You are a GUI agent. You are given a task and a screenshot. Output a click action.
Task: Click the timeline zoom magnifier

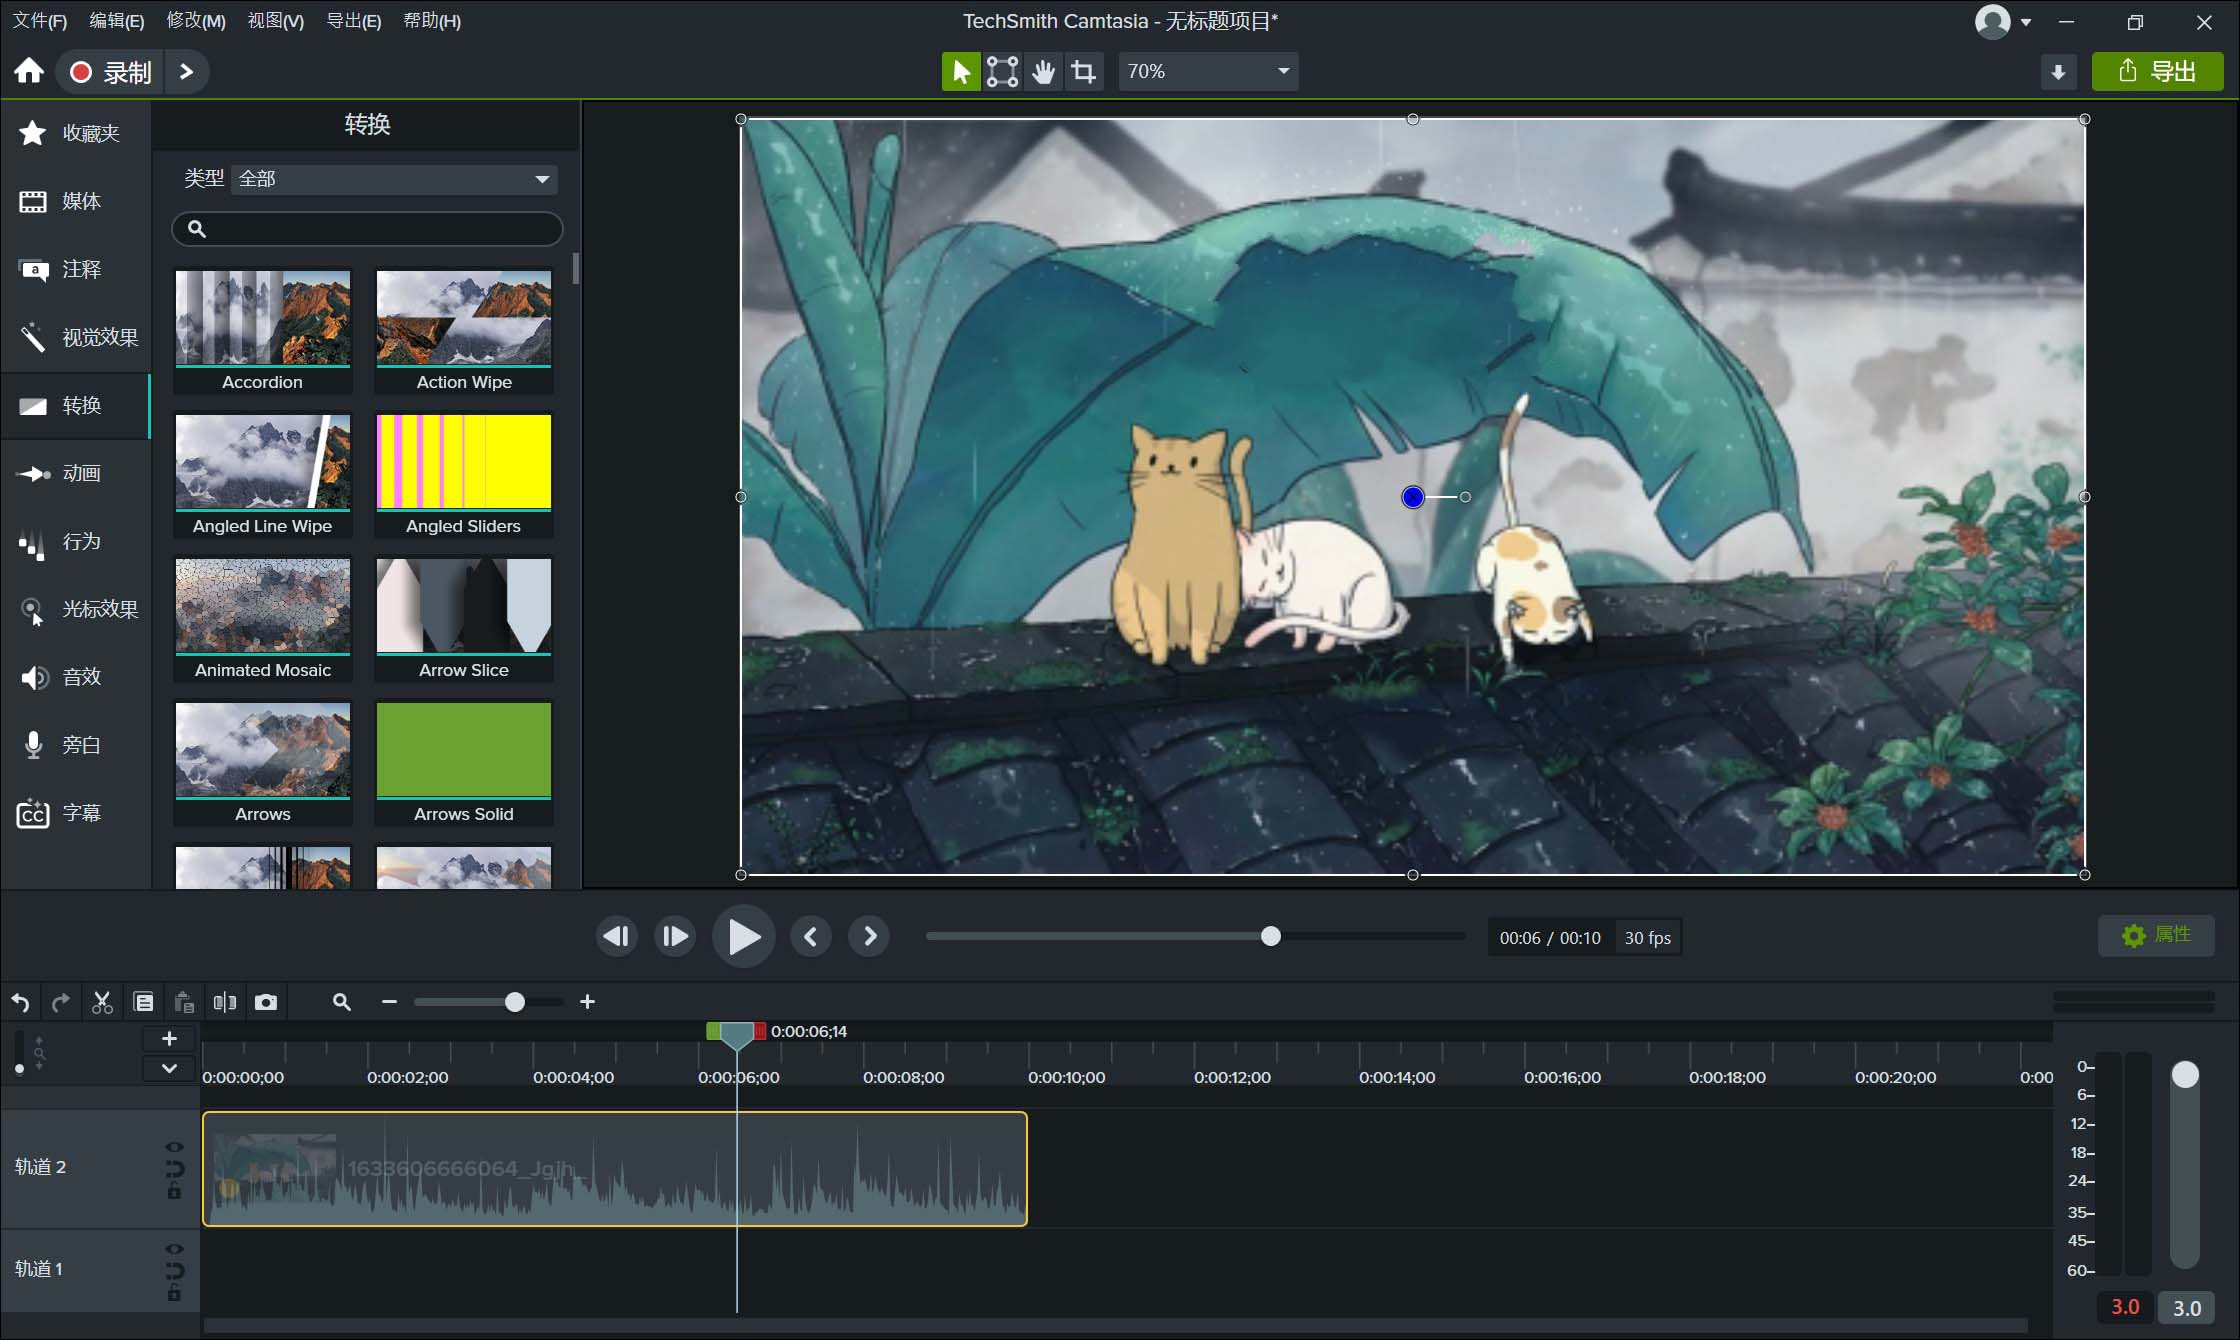click(342, 1002)
